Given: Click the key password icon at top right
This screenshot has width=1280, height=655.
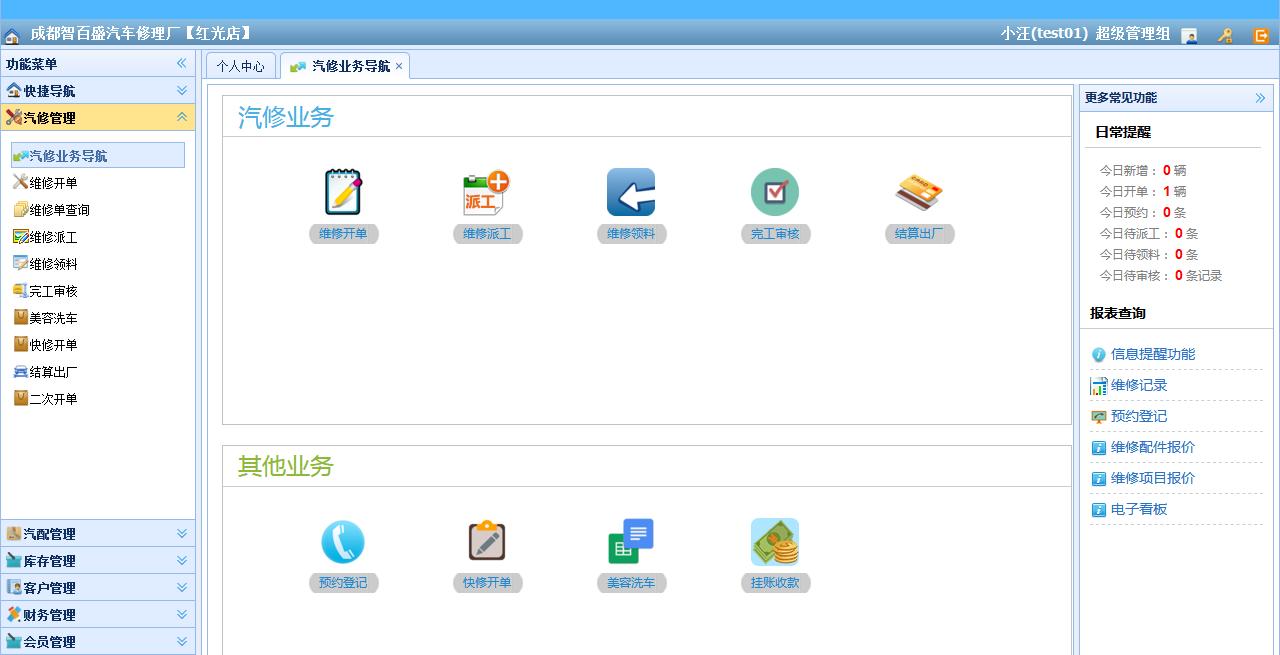Looking at the screenshot, I should pyautogui.click(x=1225, y=36).
